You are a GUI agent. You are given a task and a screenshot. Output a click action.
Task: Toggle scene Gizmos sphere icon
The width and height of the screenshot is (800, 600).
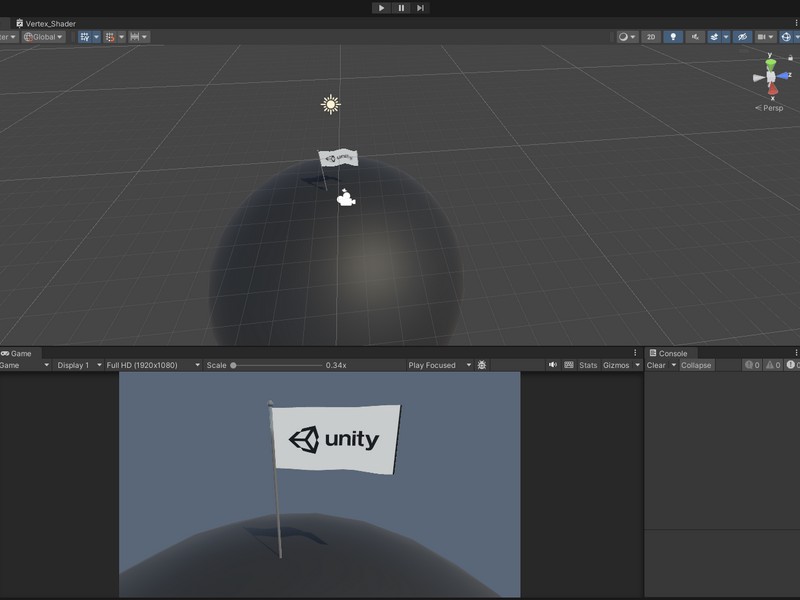click(786, 37)
